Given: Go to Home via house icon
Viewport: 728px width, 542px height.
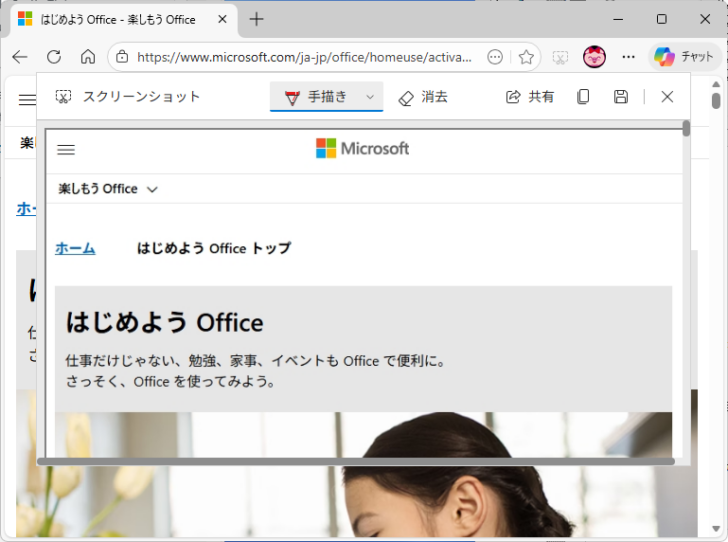Looking at the screenshot, I should click(x=88, y=57).
